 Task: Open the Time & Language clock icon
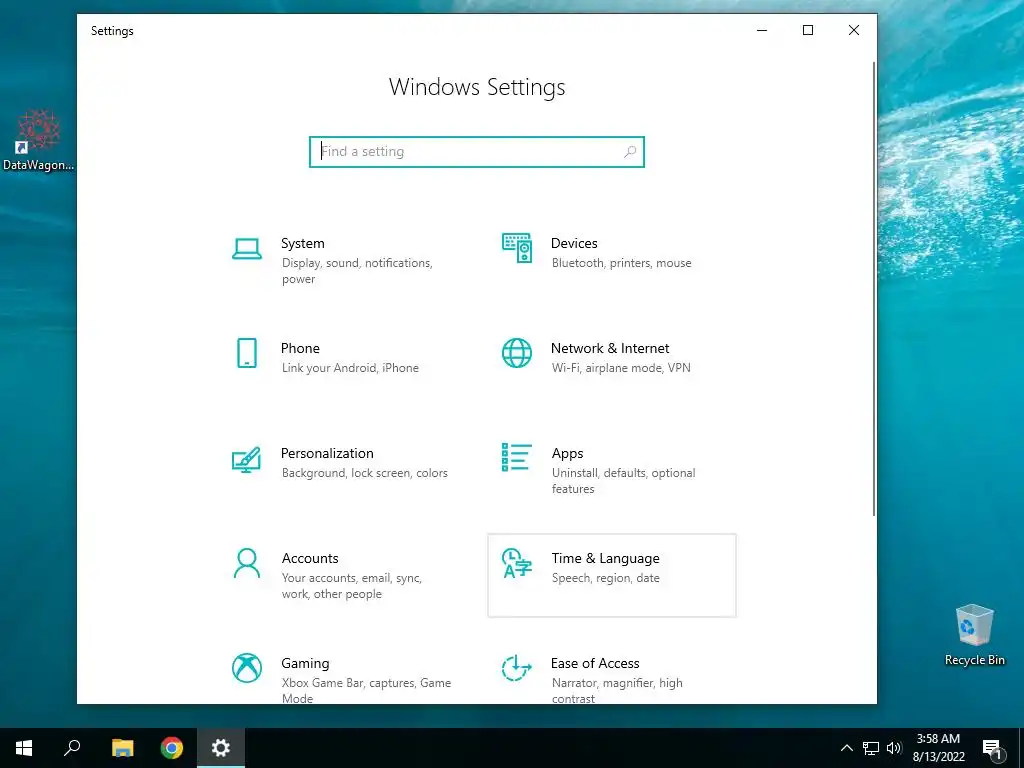517,563
